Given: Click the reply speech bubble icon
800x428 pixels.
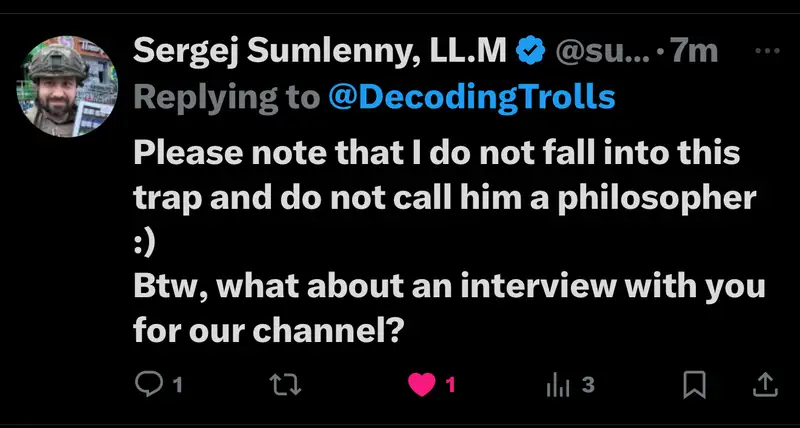Looking at the screenshot, I should (148, 384).
